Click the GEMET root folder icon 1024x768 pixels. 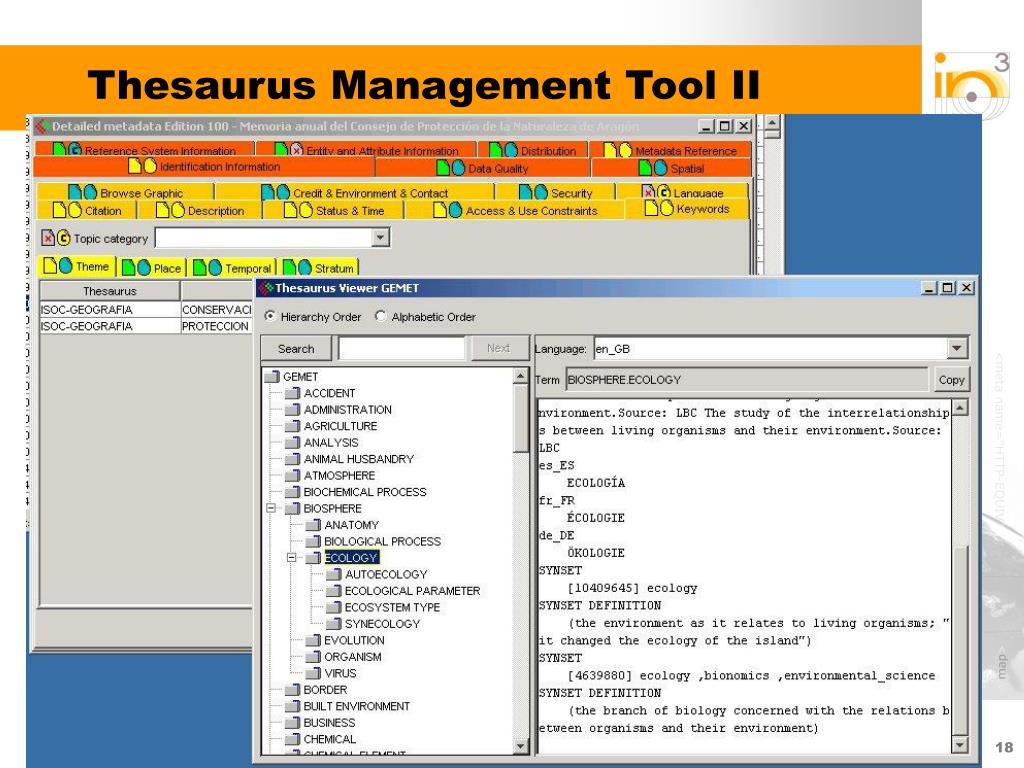click(272, 377)
